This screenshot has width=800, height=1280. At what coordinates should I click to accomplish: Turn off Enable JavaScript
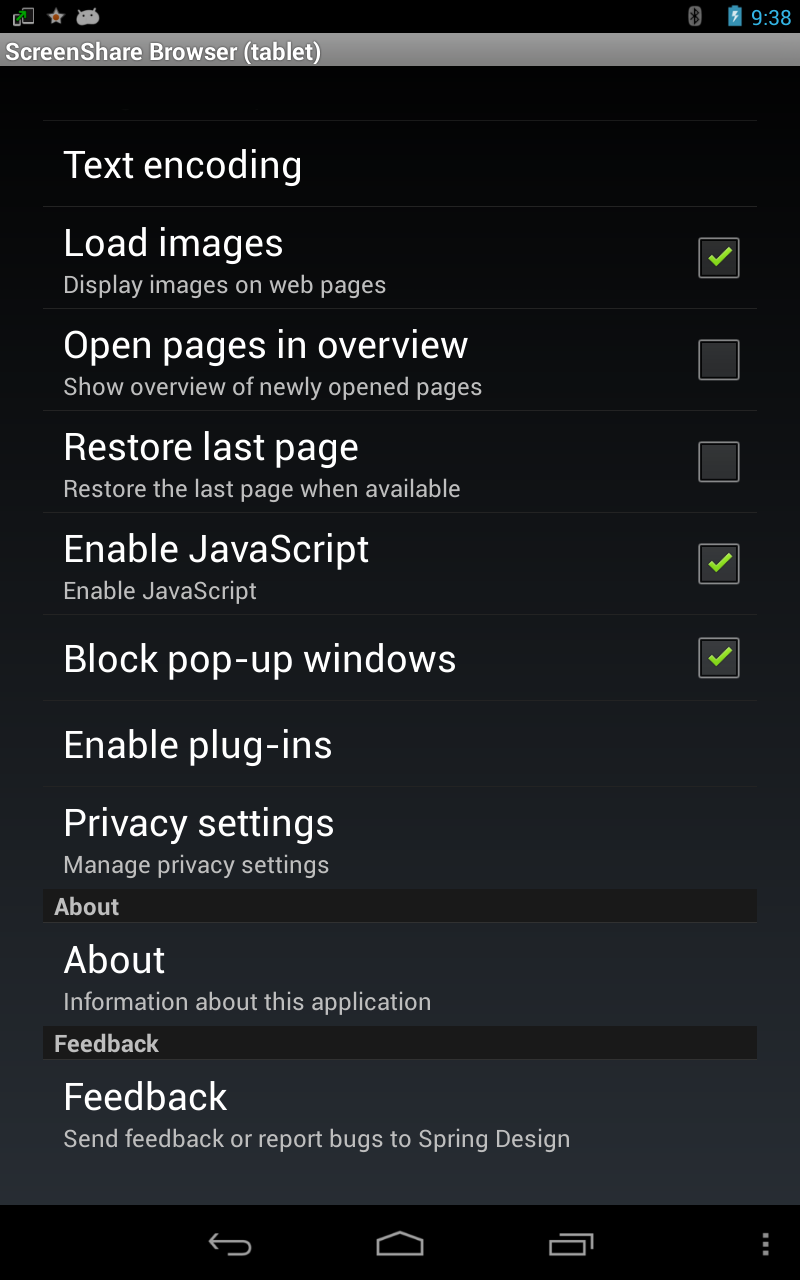(718, 563)
